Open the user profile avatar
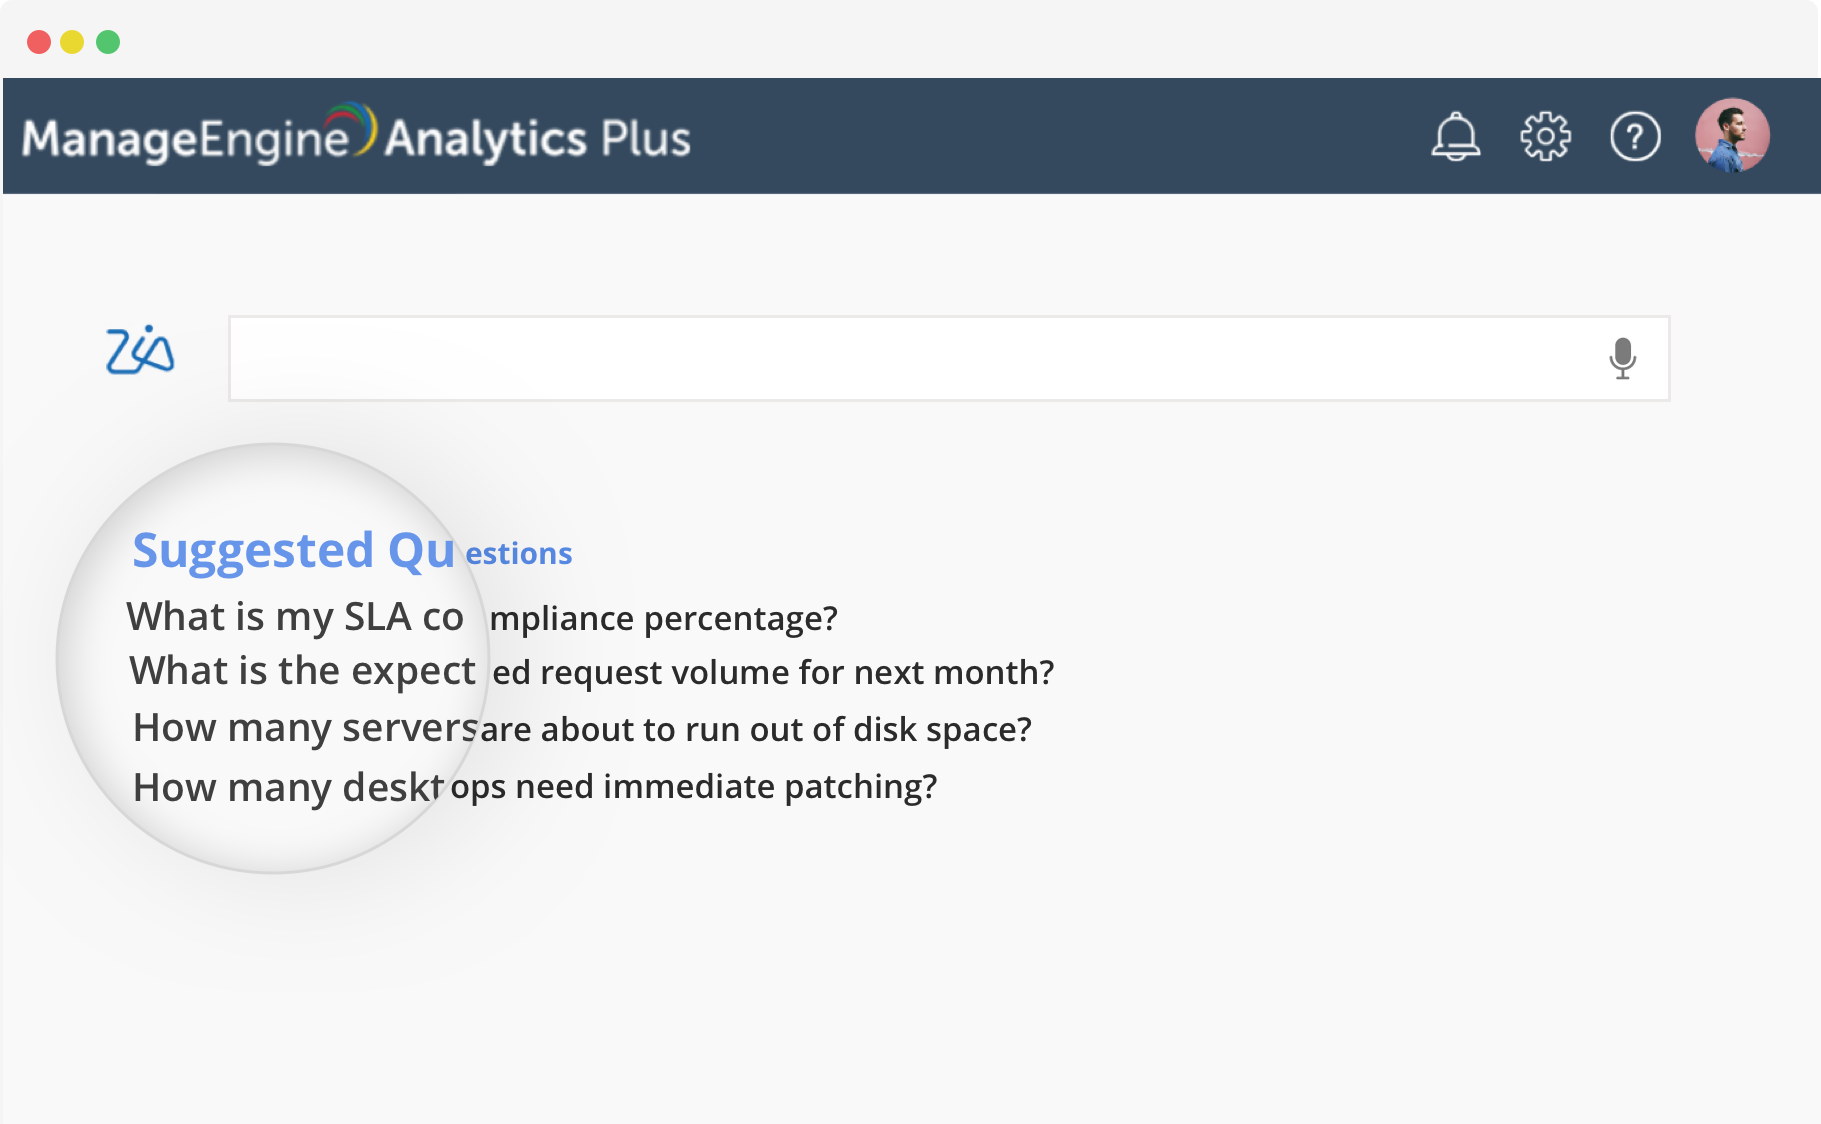The width and height of the screenshot is (1821, 1124). click(1732, 135)
